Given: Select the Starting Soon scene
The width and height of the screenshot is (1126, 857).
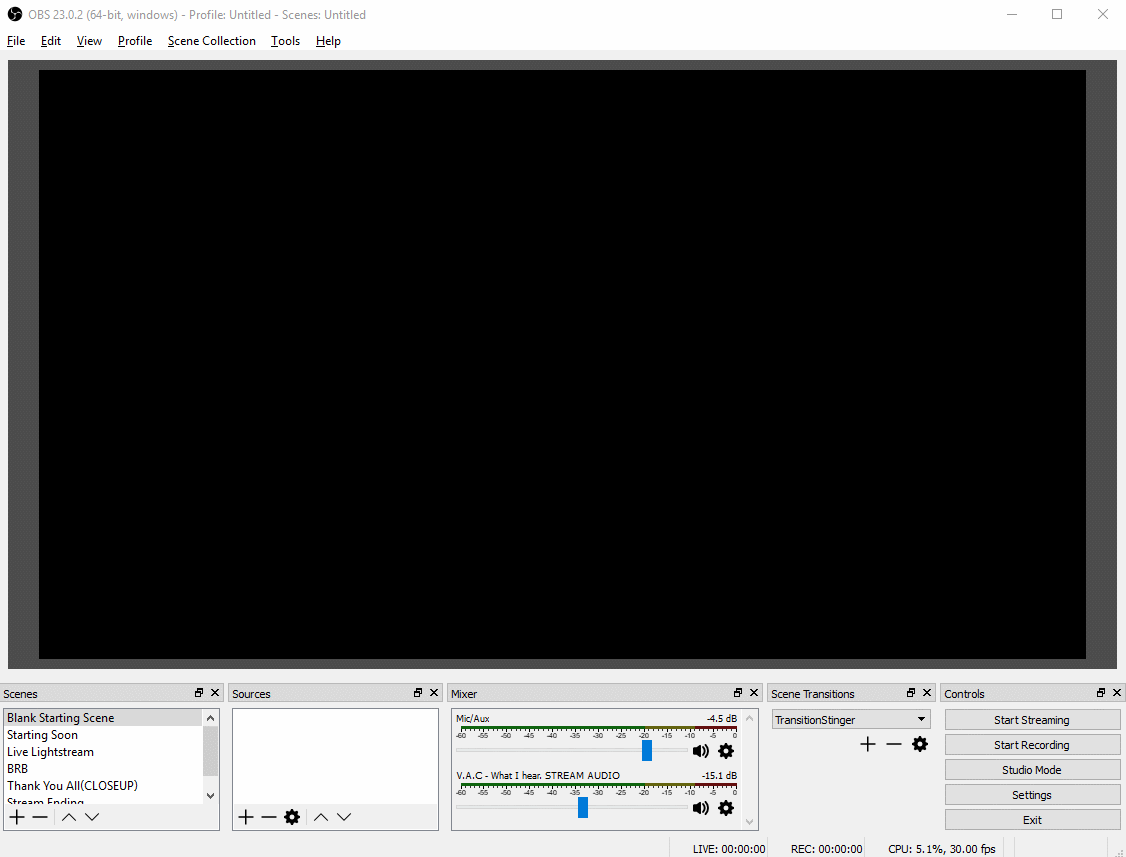Looking at the screenshot, I should (x=103, y=735).
